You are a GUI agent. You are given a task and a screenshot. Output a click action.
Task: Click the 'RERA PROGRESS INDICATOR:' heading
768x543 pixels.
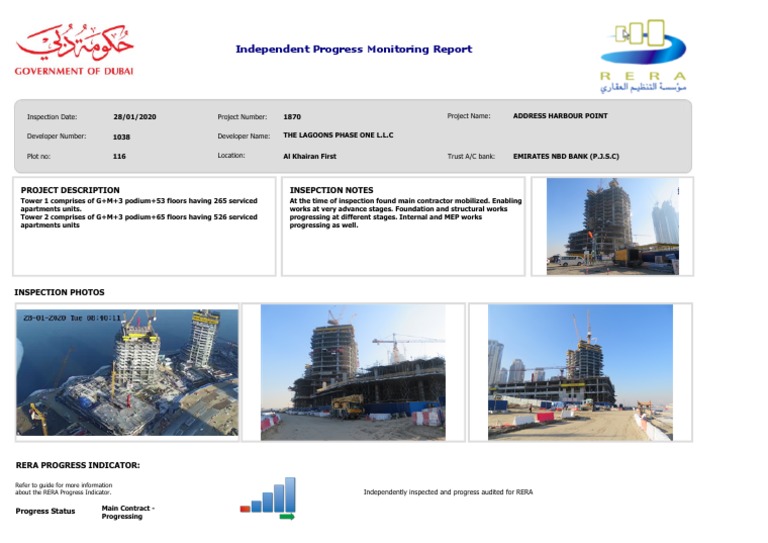[x=77, y=465]
